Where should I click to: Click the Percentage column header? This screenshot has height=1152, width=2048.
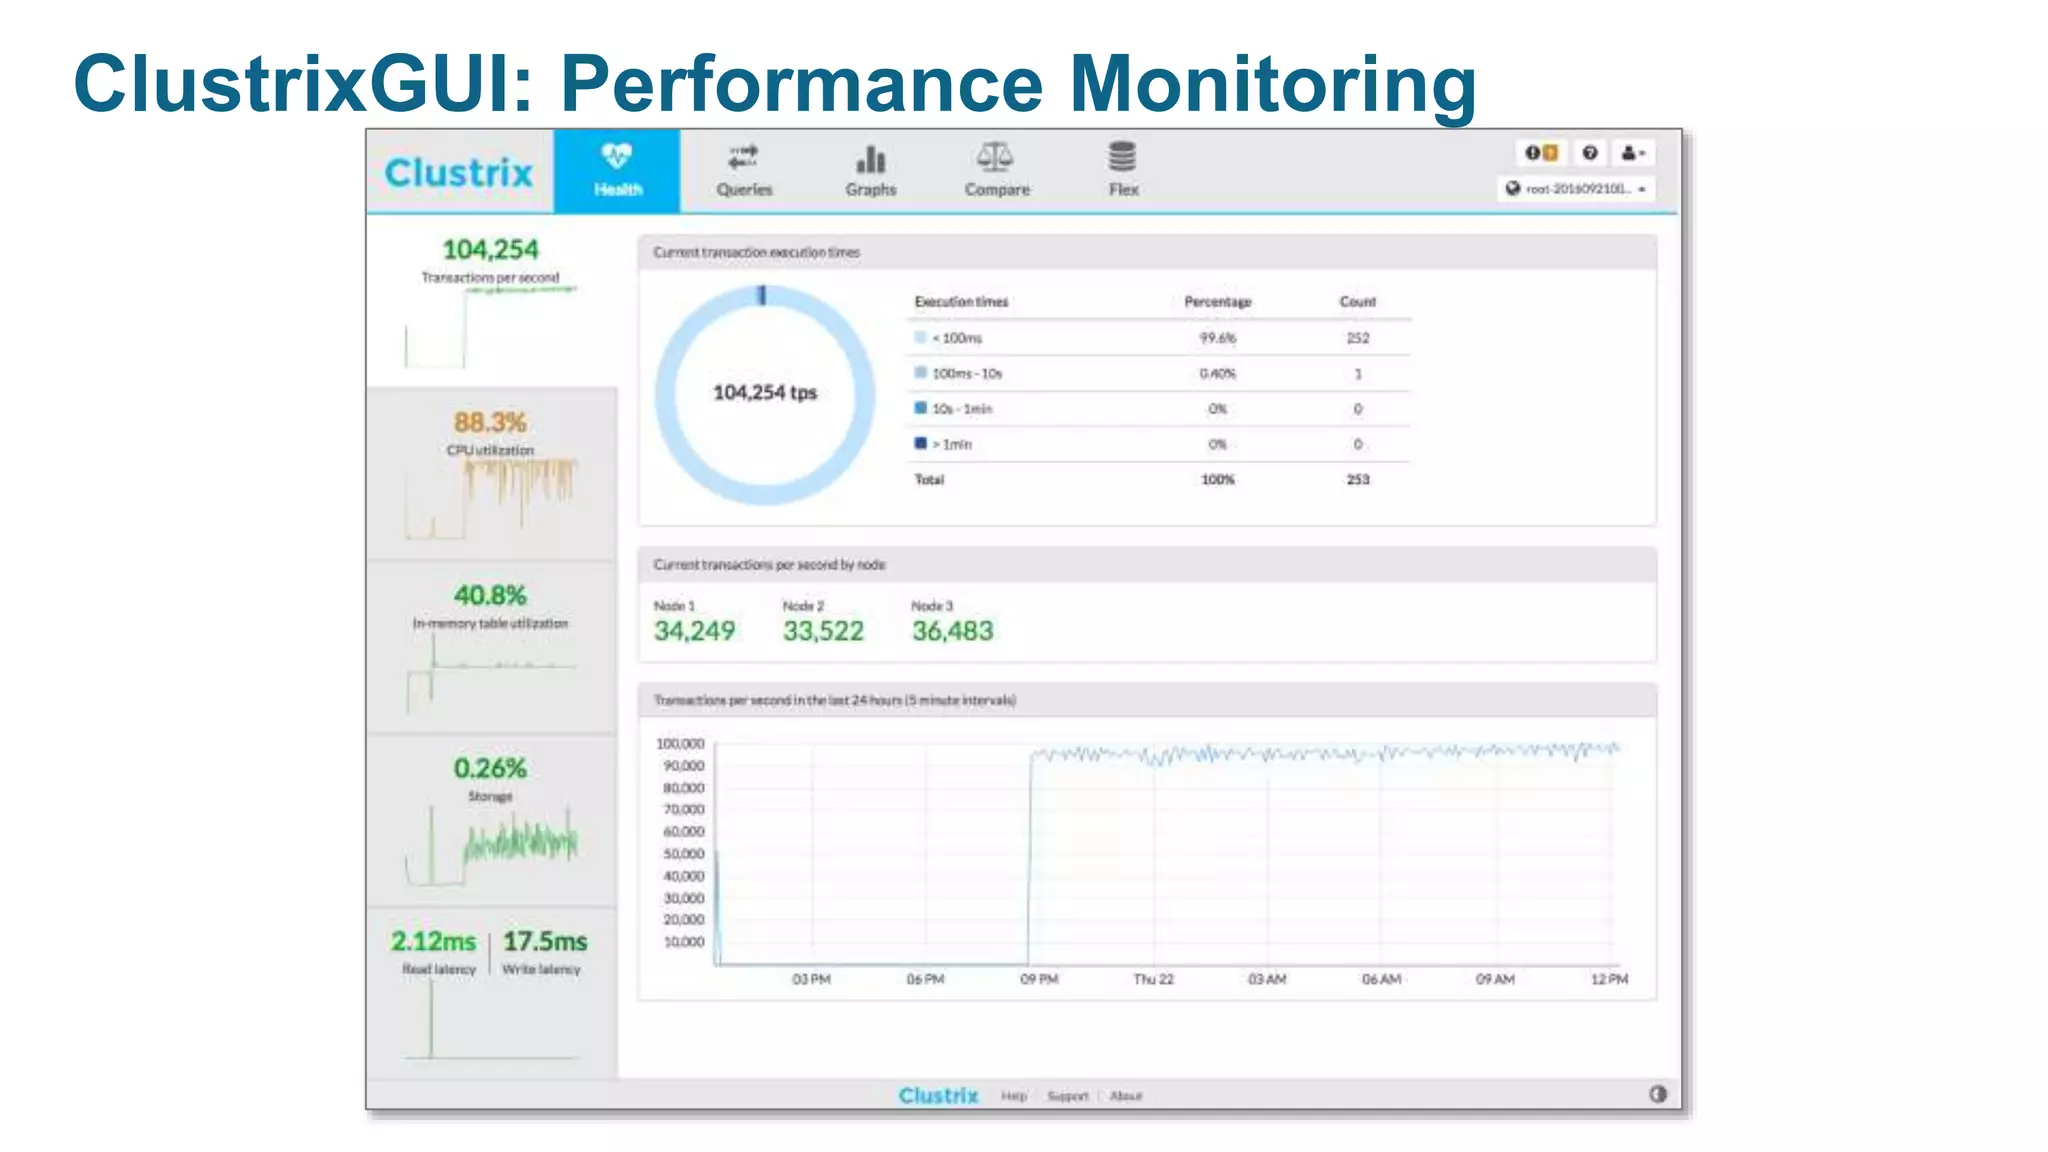tap(1217, 302)
